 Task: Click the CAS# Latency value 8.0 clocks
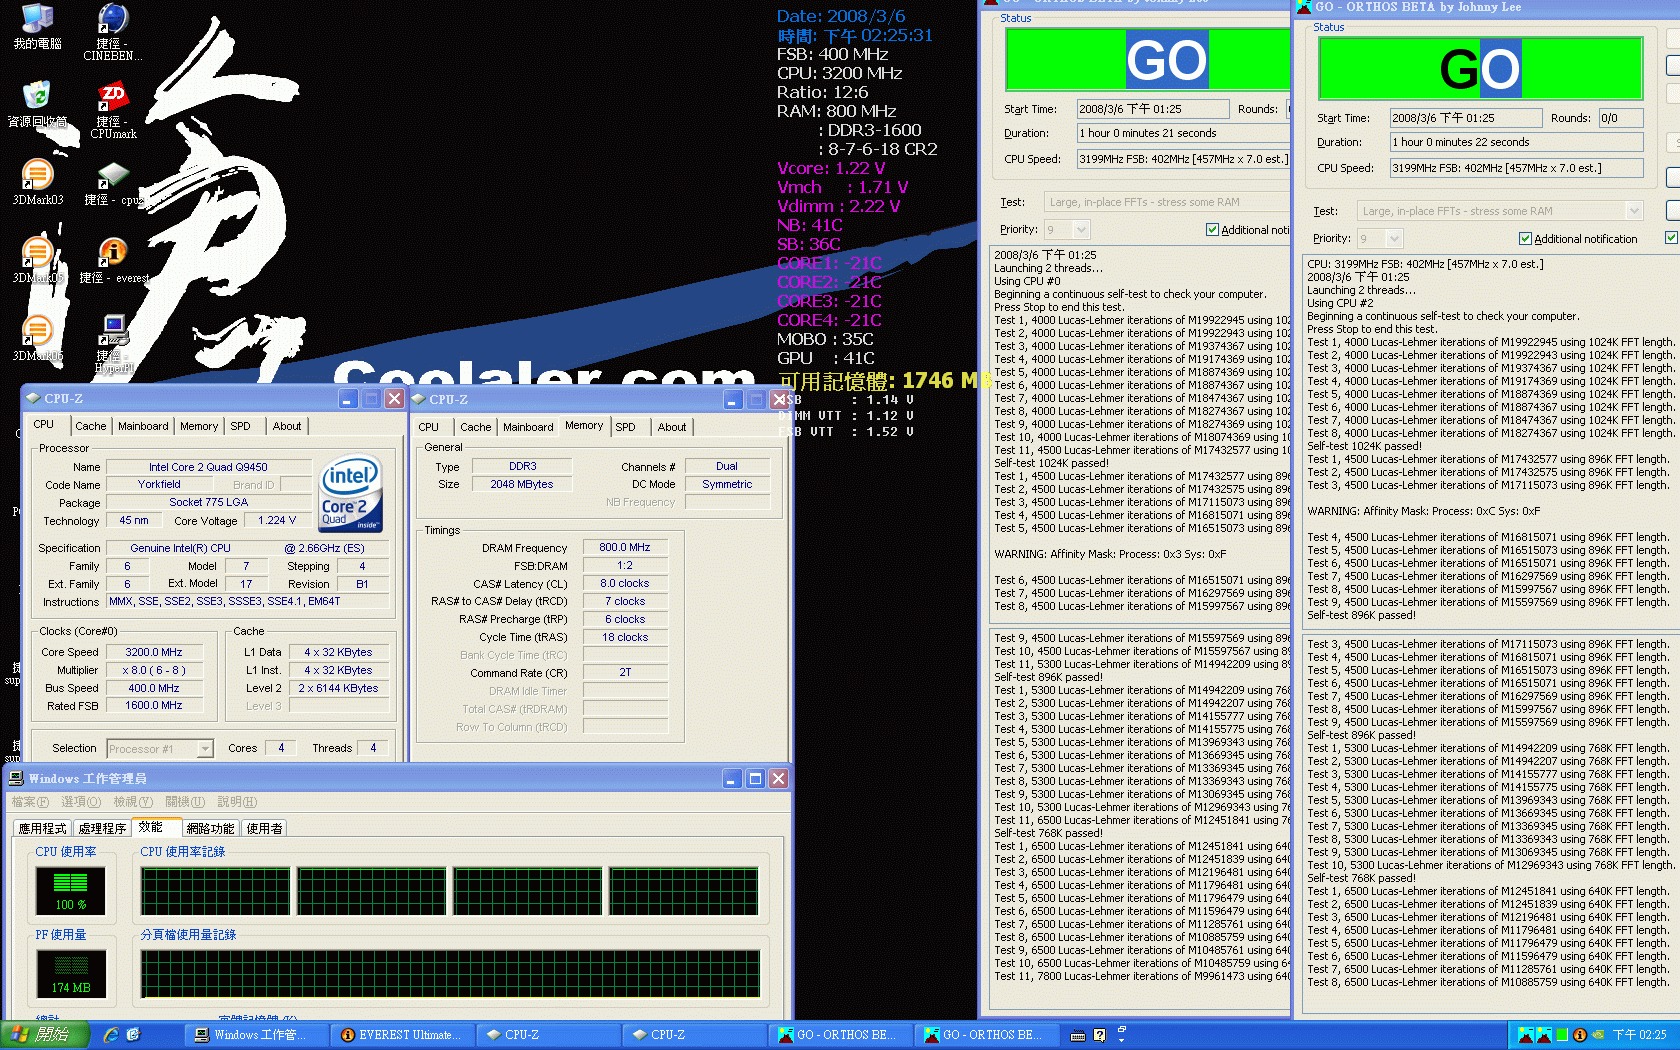[x=625, y=584]
